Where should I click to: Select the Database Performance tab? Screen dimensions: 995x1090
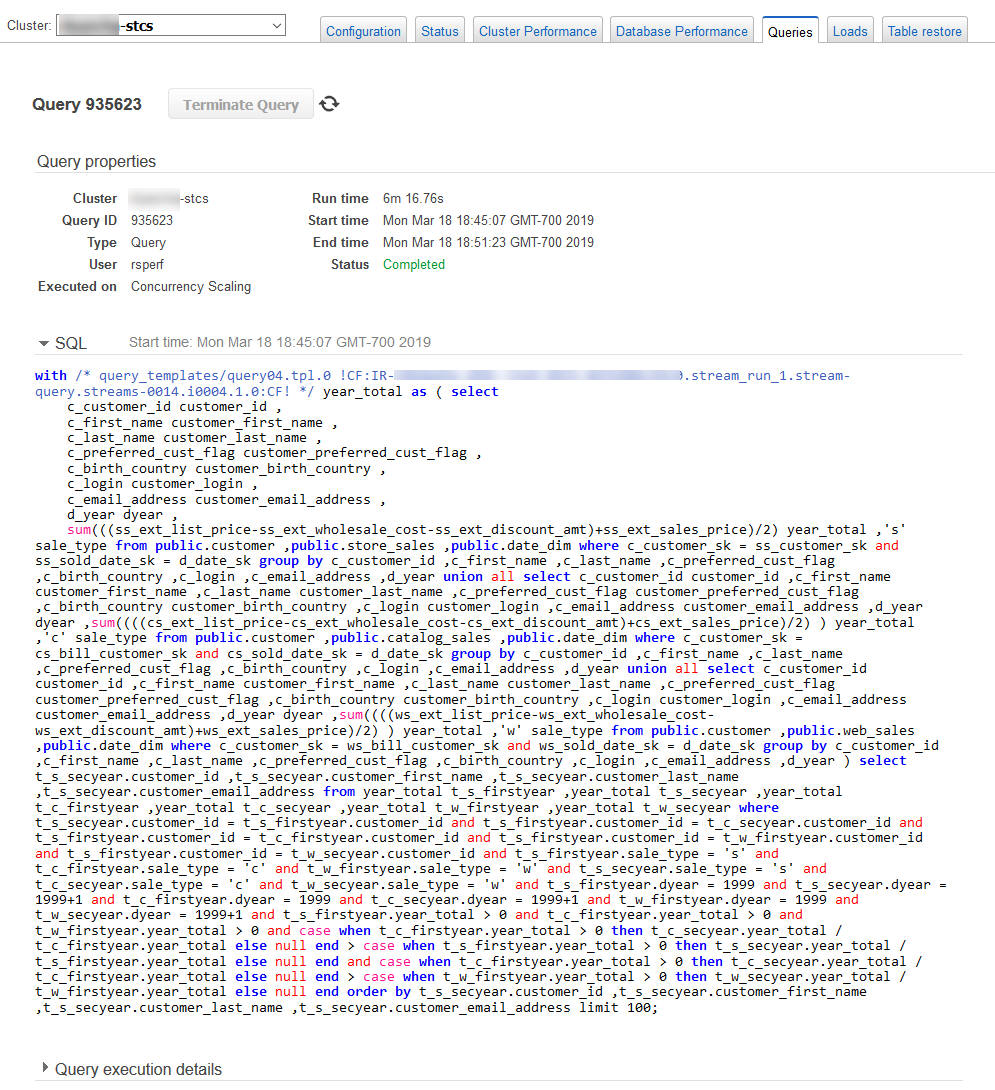tap(681, 31)
